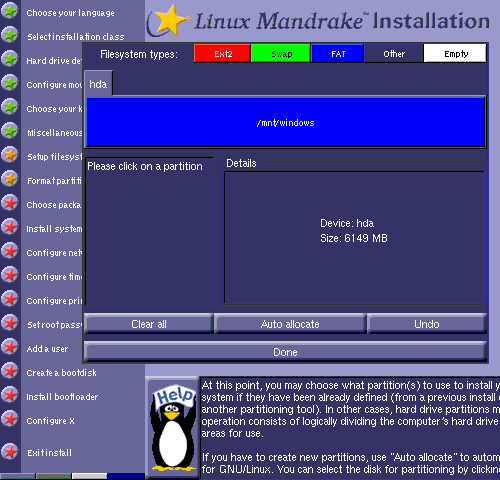
Task: Click the red star beside Choose packages
Action: (10, 203)
